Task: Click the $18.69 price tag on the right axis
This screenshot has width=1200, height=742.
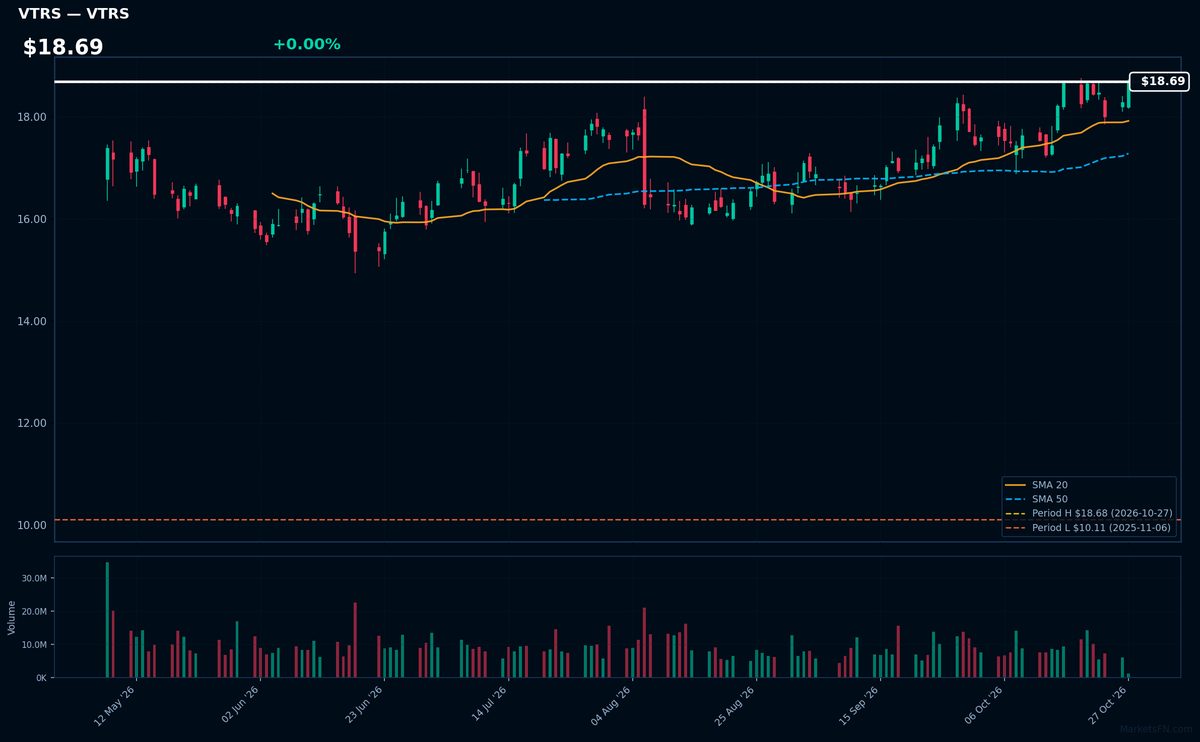Action: tap(1160, 82)
